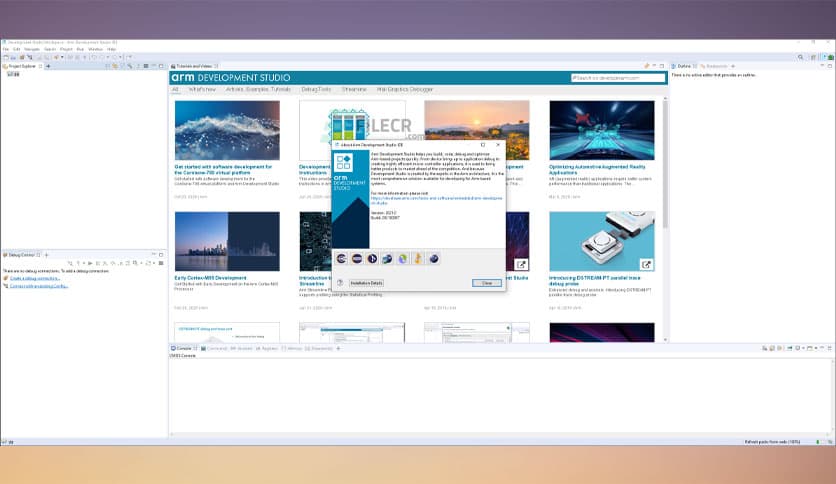
Task: Click the Automotive Augmented Reality car thumbnail
Action: [x=602, y=130]
